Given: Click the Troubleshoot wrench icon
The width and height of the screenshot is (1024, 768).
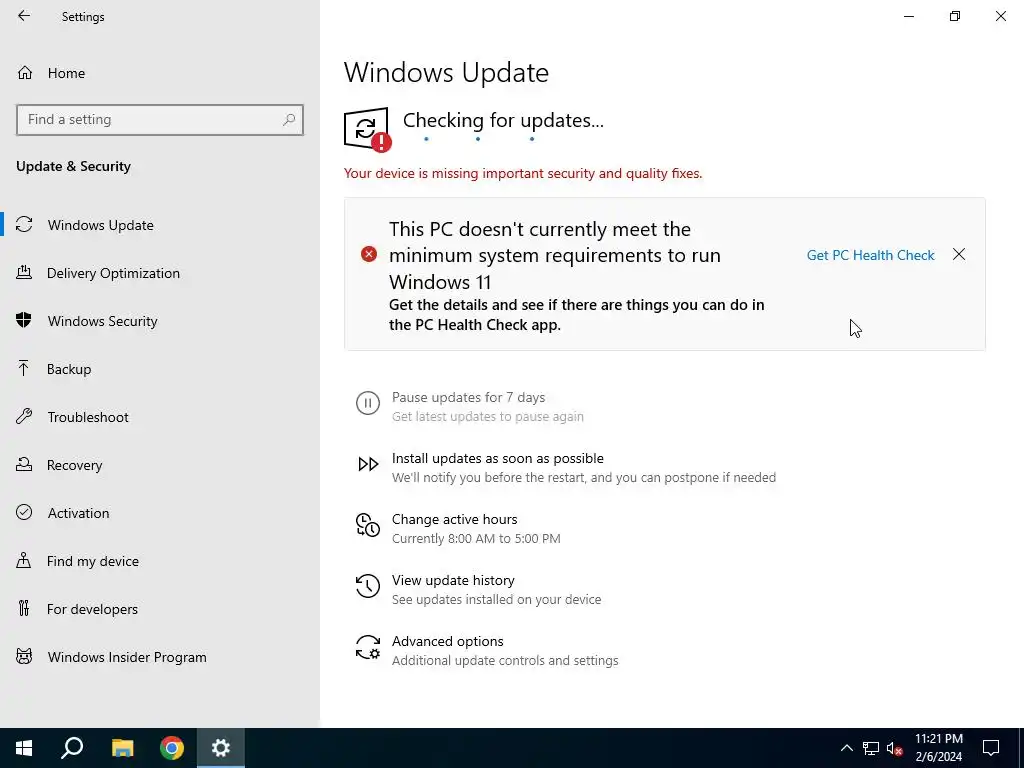Looking at the screenshot, I should click(x=24, y=416).
